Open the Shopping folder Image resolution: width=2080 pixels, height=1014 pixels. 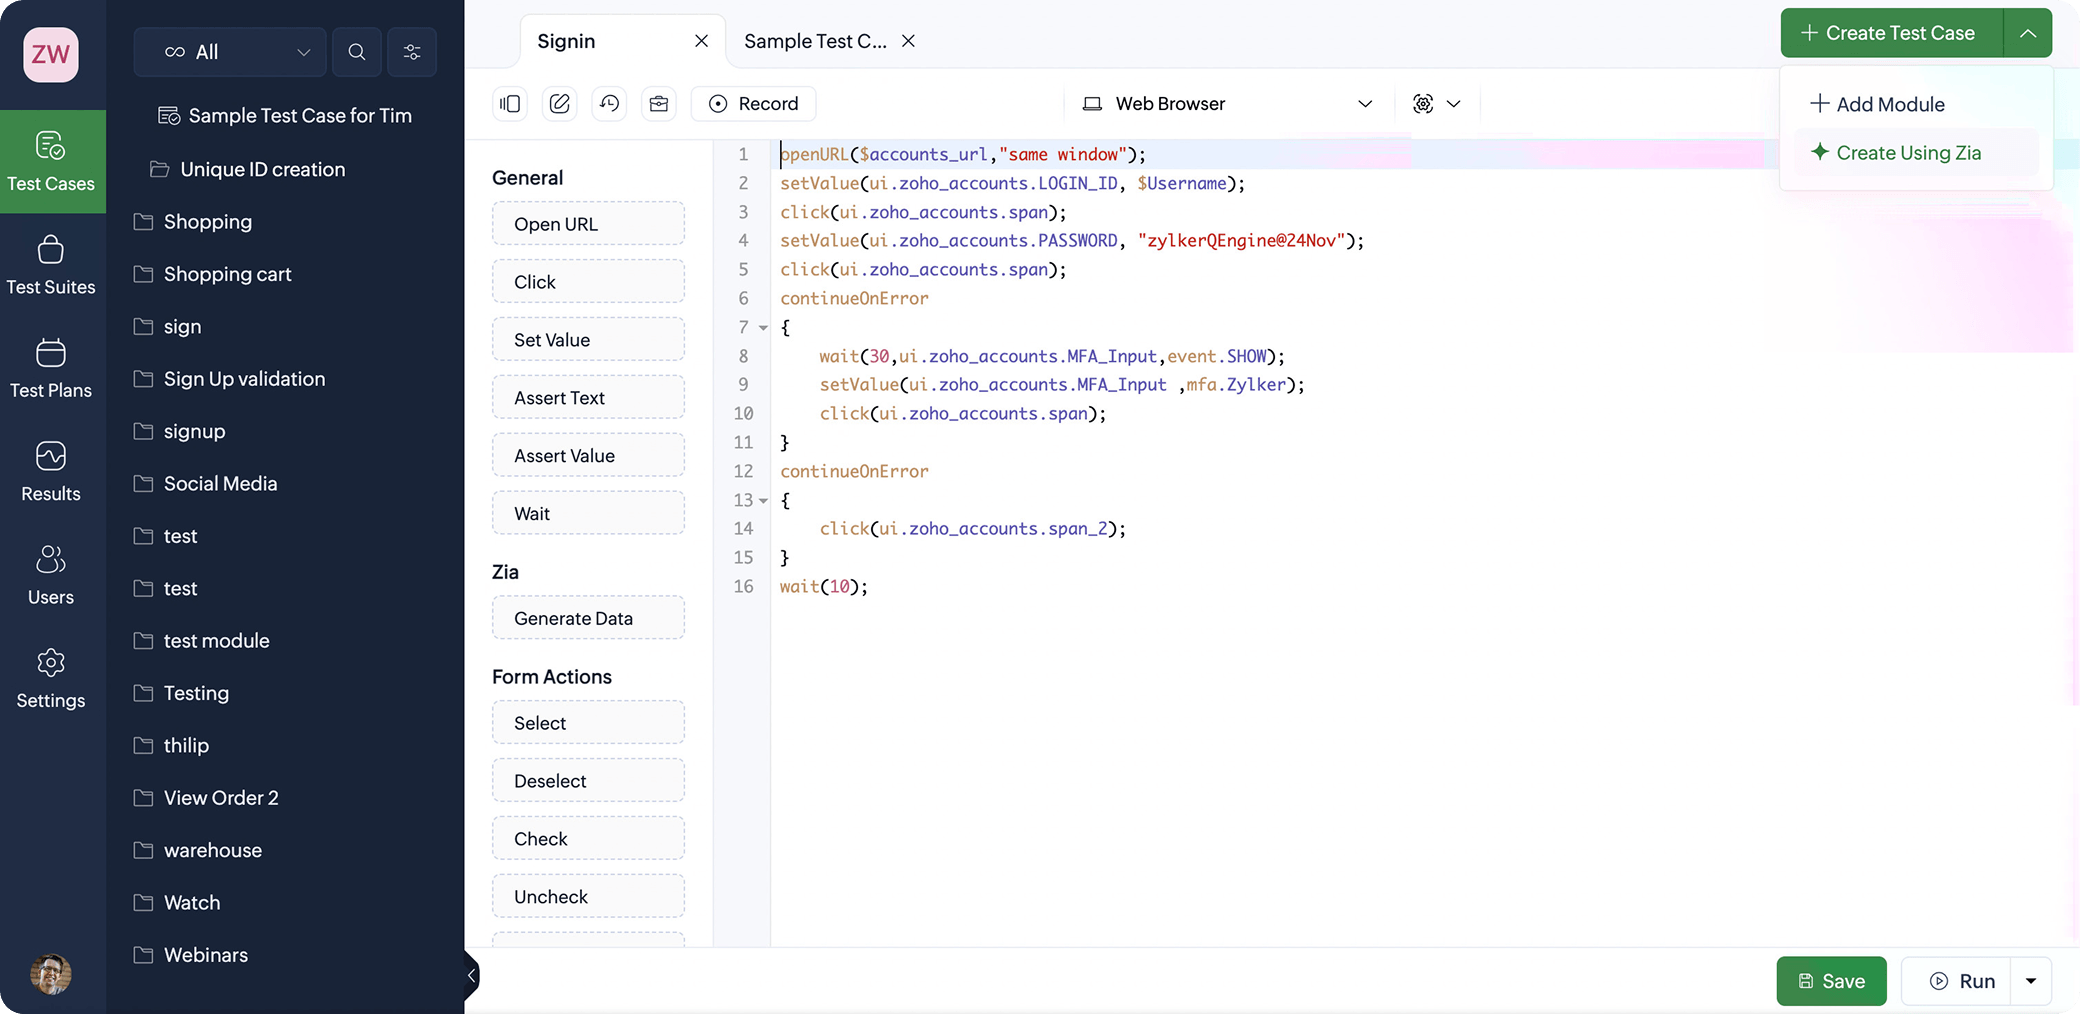193,222
